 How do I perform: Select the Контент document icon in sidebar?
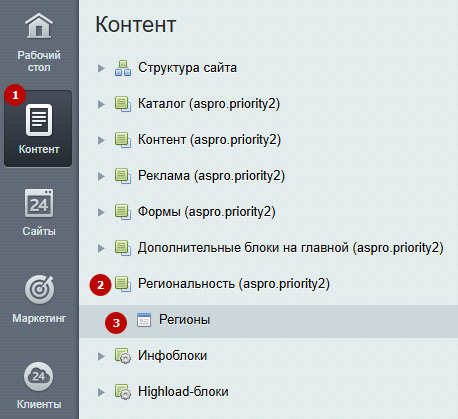39,120
